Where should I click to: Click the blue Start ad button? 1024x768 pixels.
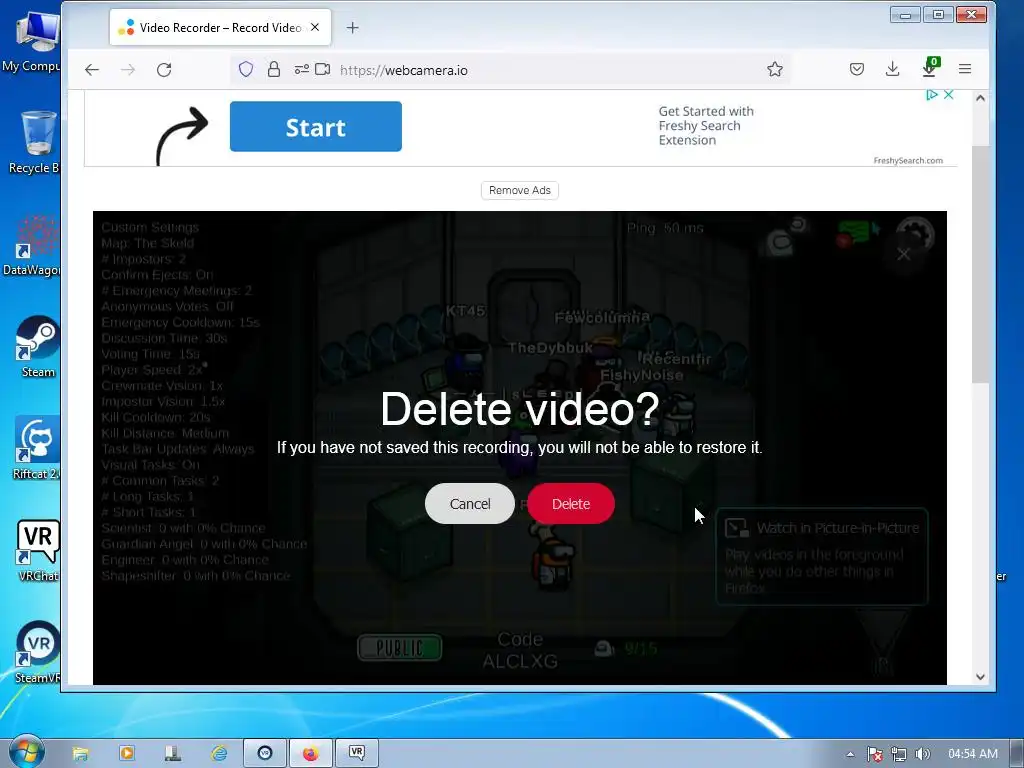(315, 127)
